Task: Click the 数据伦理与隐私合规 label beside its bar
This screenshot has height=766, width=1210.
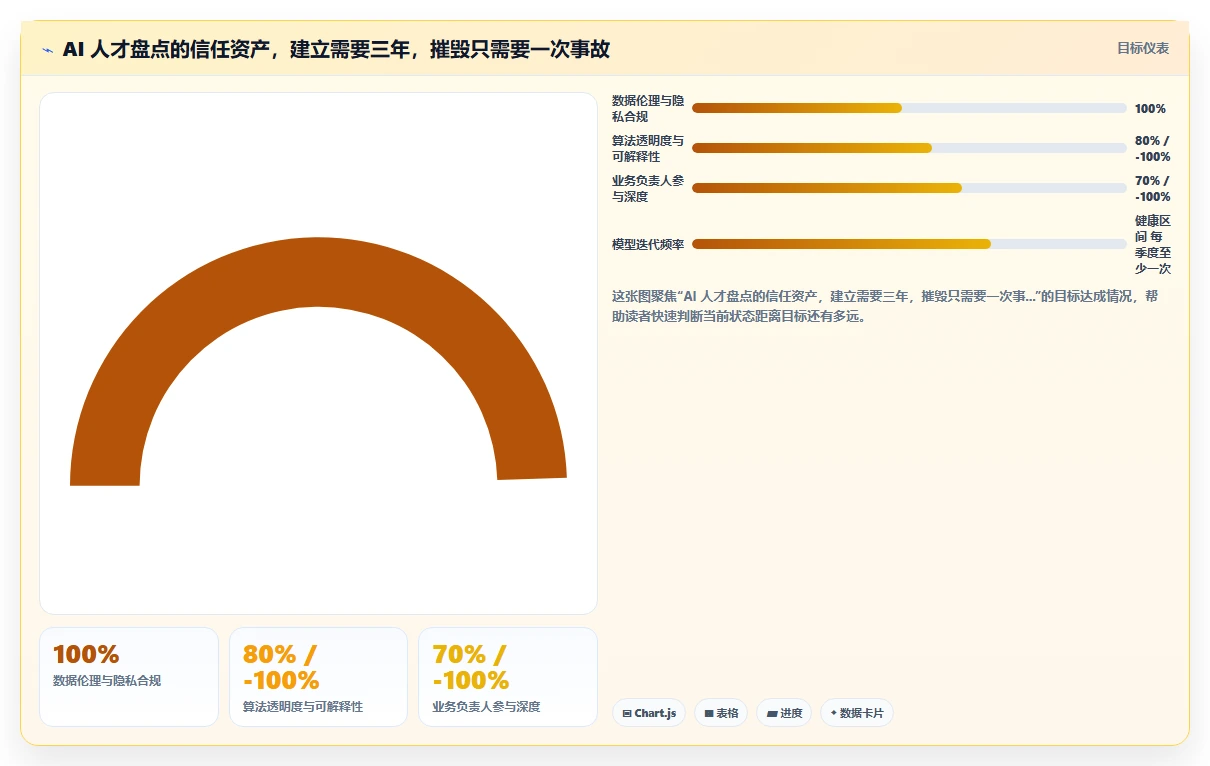Action: [648, 109]
